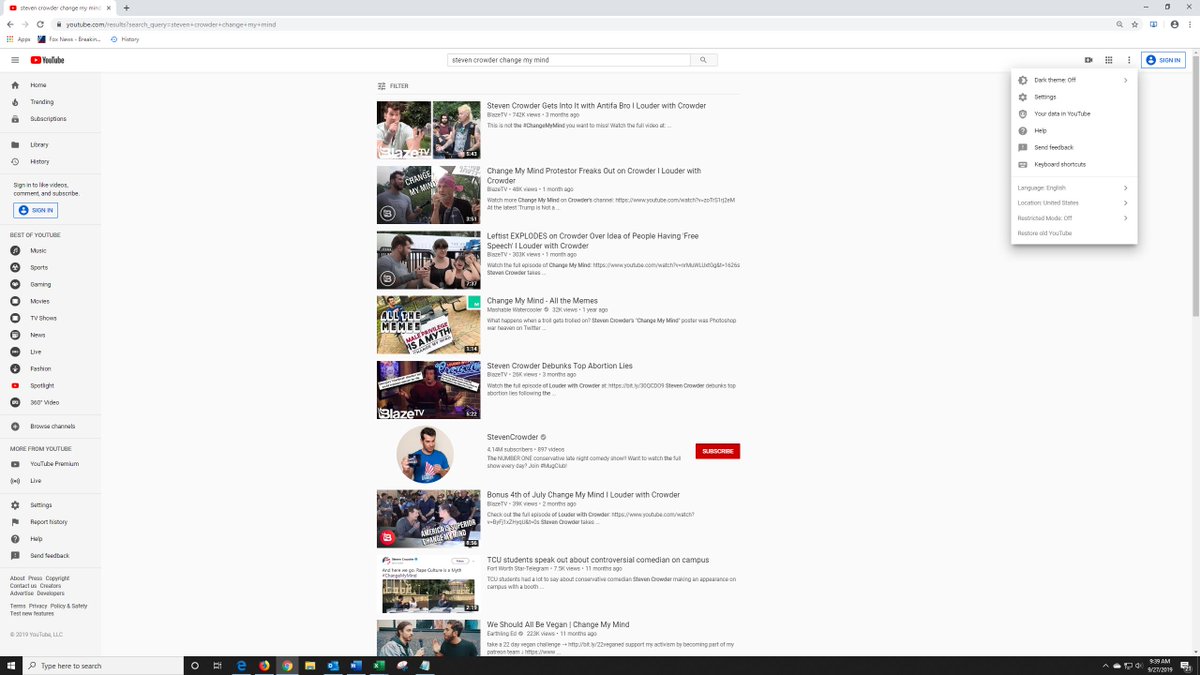
Task: Expand Location: United States option
Action: (x=1073, y=203)
